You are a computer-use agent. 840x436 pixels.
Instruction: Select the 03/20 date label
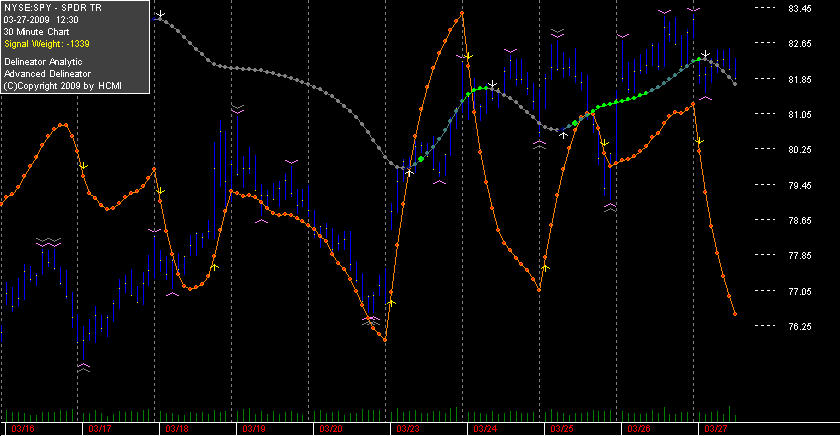click(x=331, y=429)
